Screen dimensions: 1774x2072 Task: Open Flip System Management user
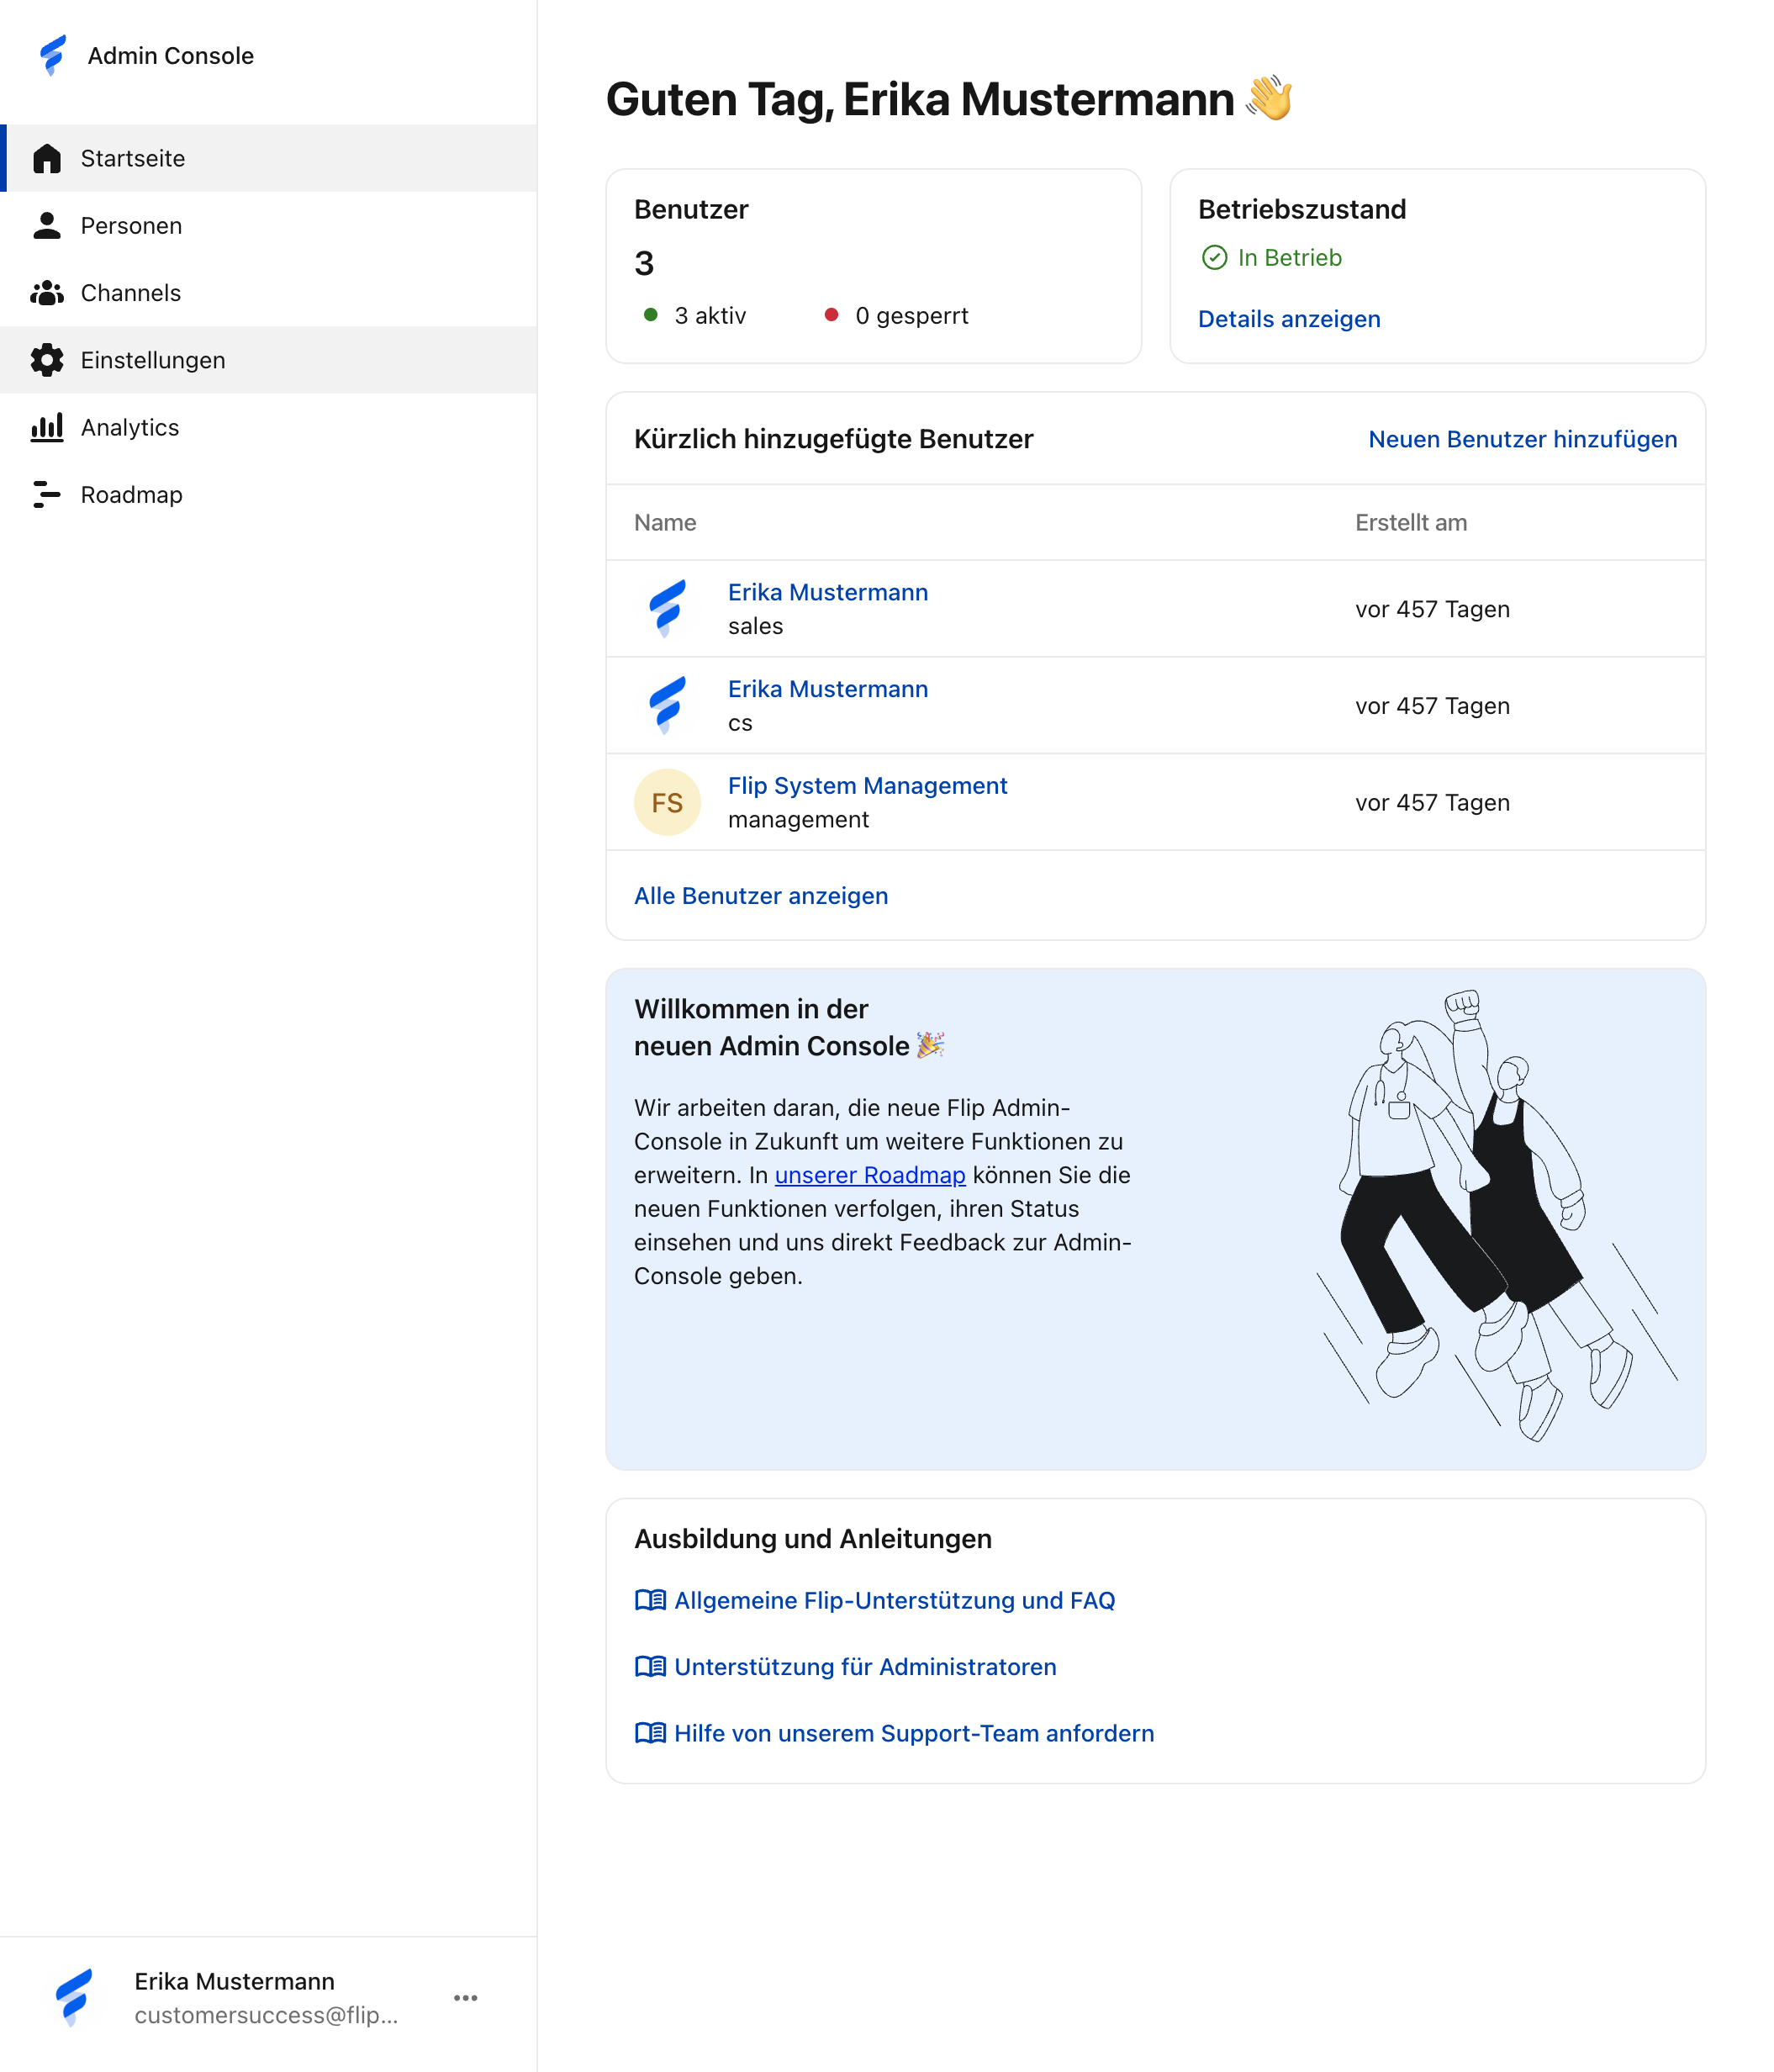coord(867,786)
